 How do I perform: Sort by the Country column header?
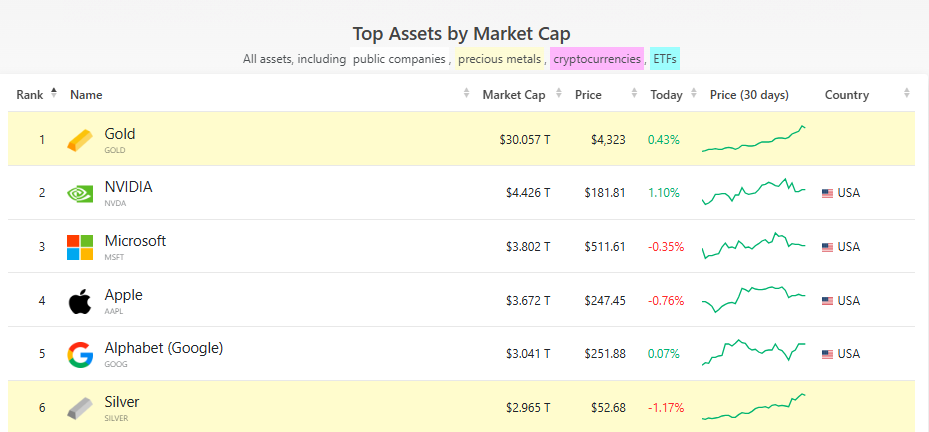point(847,95)
